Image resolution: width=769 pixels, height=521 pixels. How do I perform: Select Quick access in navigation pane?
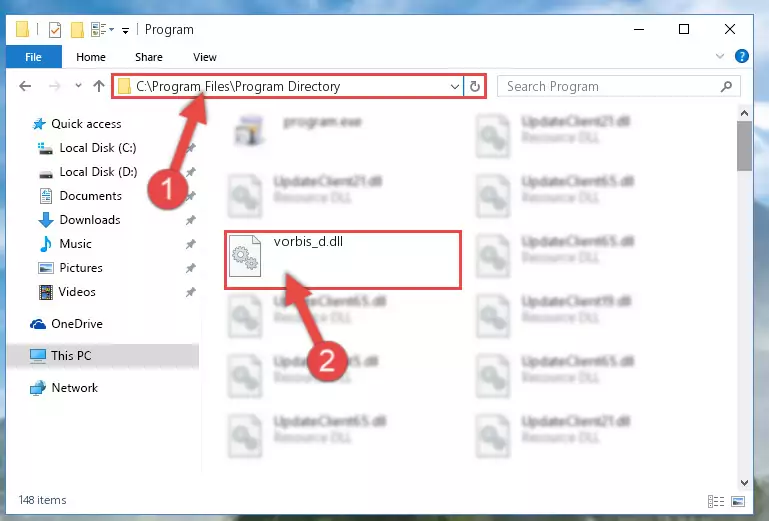[x=86, y=124]
